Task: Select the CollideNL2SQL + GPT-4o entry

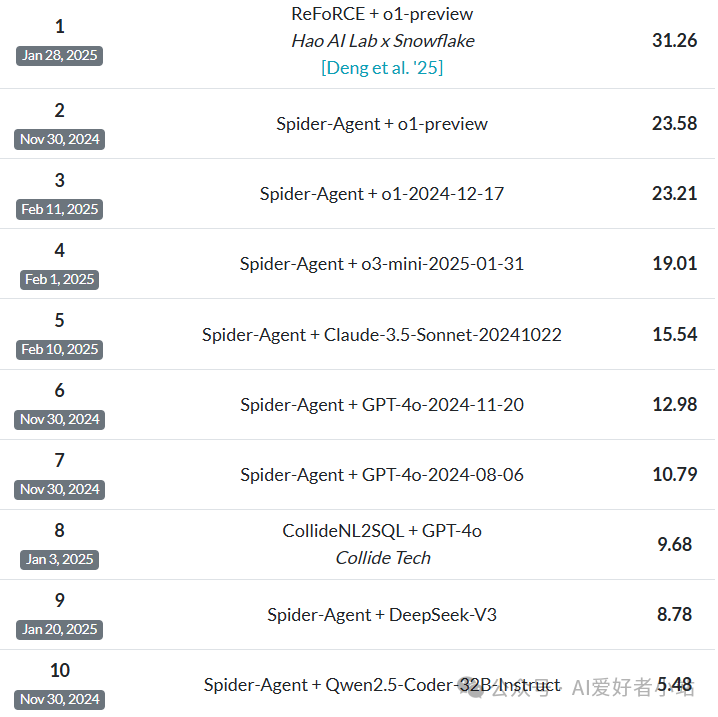Action: [382, 531]
